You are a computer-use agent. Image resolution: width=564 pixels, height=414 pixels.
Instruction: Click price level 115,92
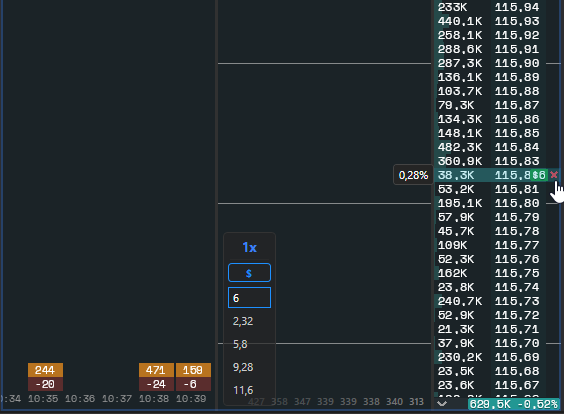pyautogui.click(x=517, y=35)
